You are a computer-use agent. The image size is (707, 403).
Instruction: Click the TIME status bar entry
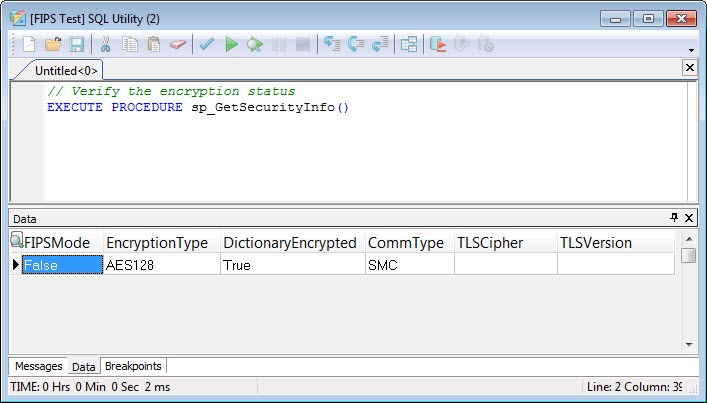(90, 387)
